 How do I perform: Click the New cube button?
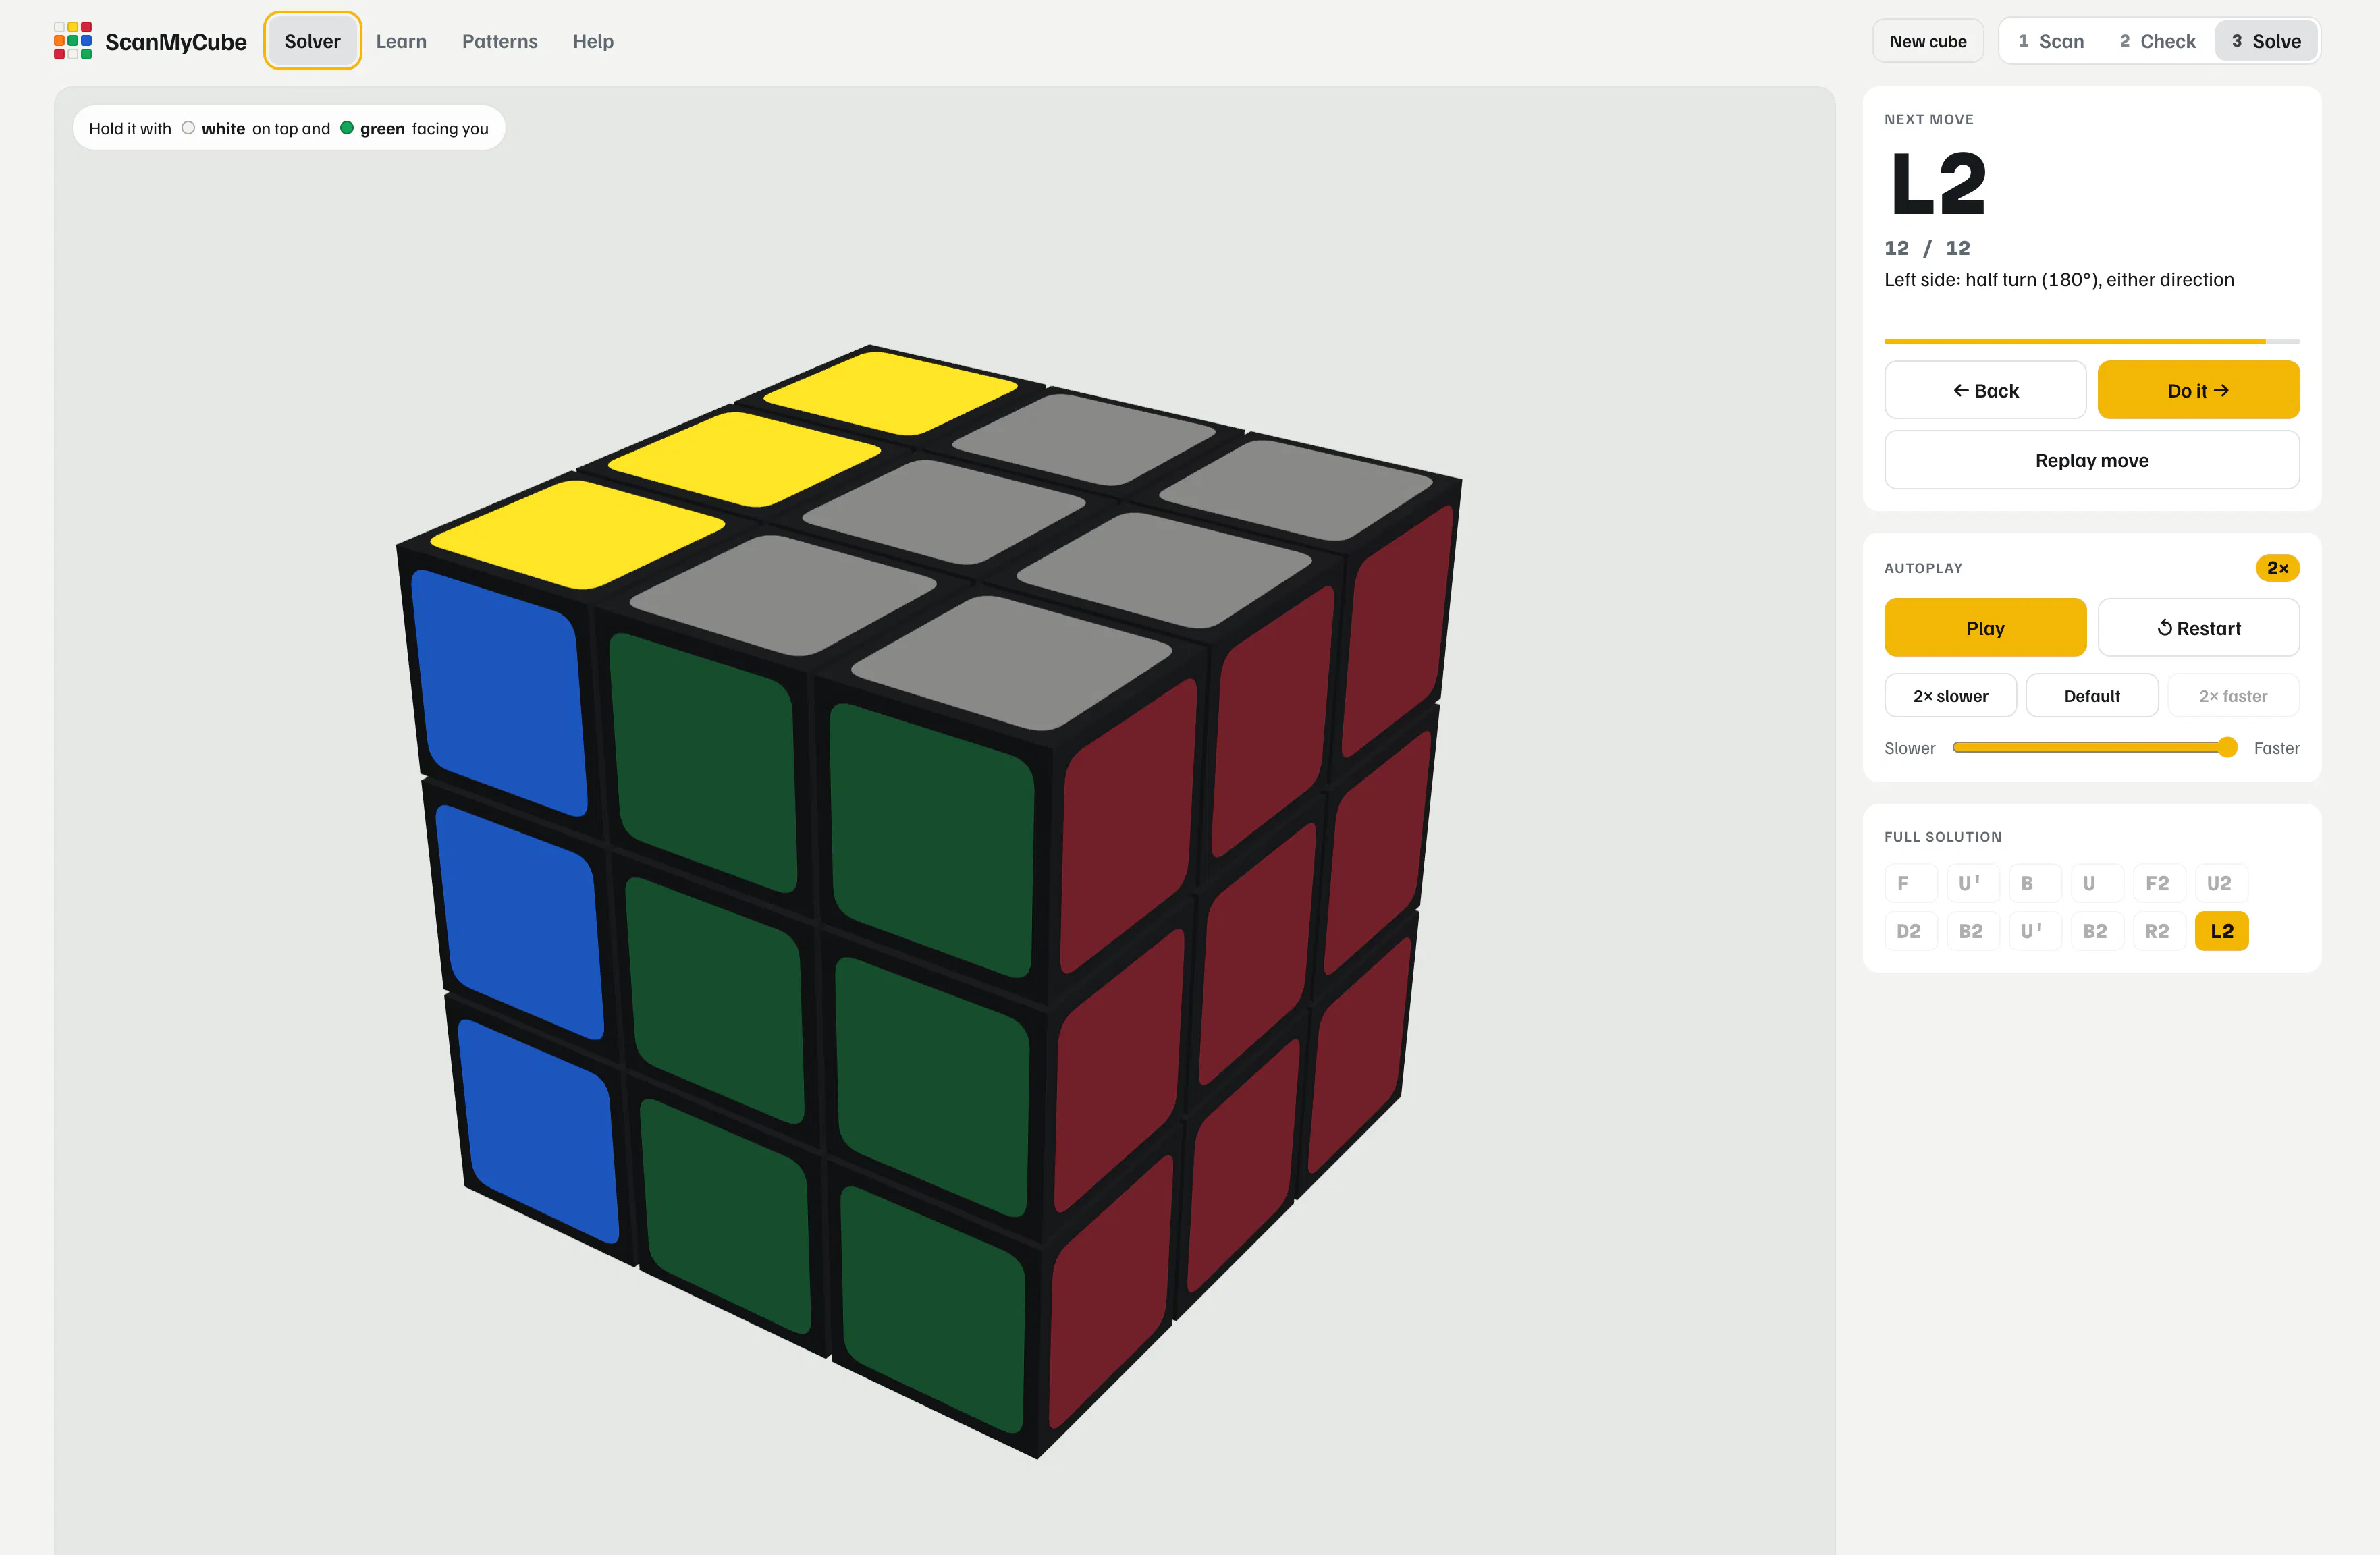[x=1927, y=41]
